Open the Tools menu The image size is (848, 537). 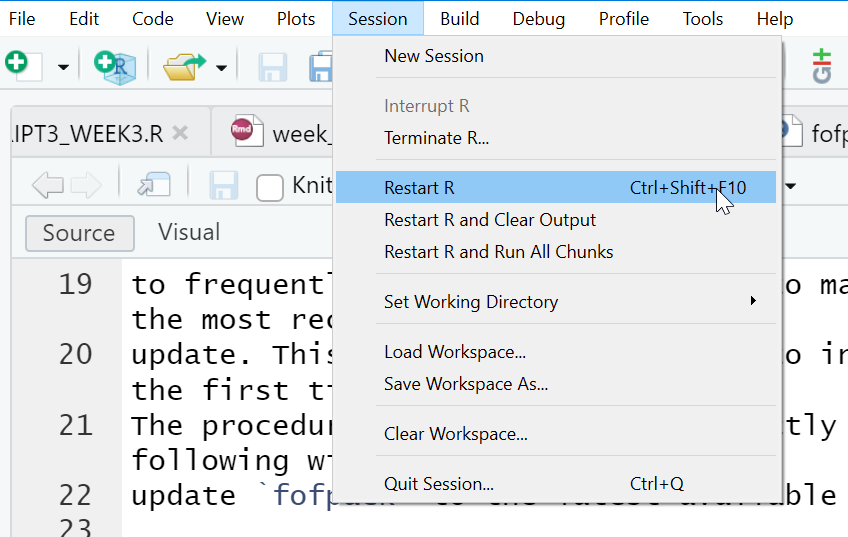[x=703, y=19]
